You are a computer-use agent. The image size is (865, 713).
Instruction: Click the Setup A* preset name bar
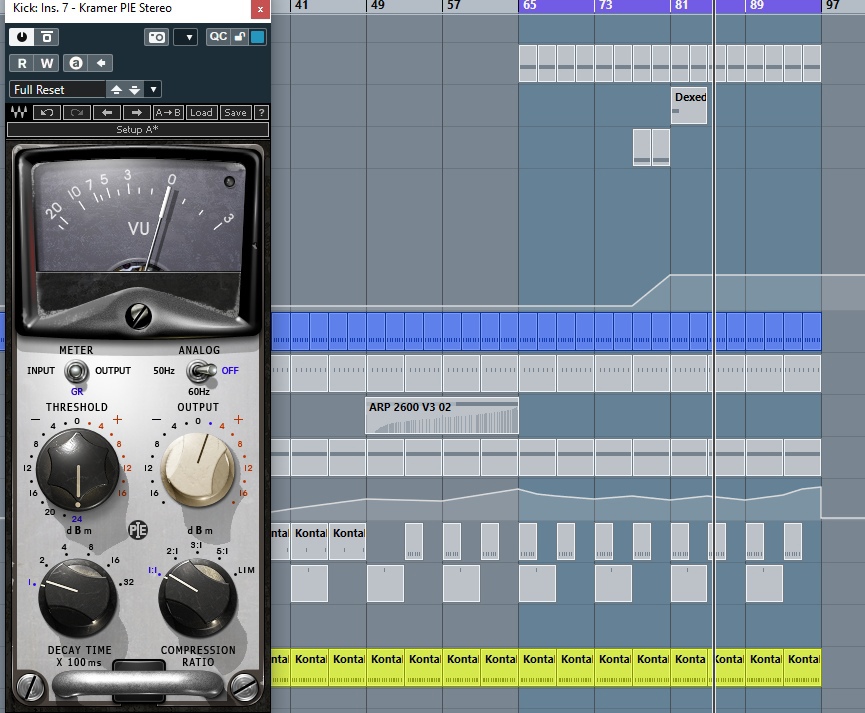click(138, 130)
